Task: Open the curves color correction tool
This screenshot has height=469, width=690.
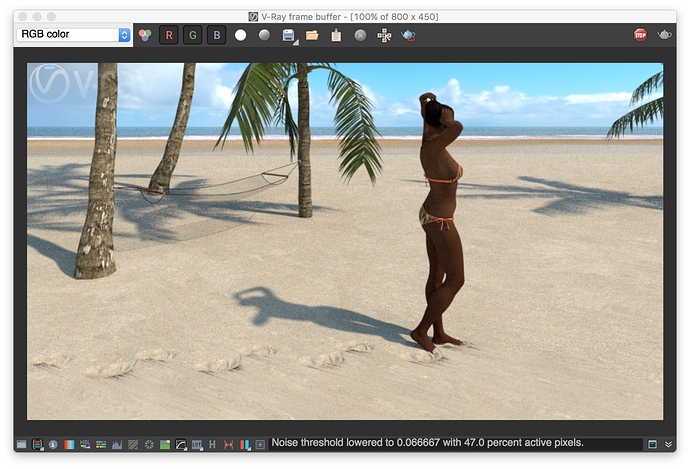Action: tap(181, 444)
